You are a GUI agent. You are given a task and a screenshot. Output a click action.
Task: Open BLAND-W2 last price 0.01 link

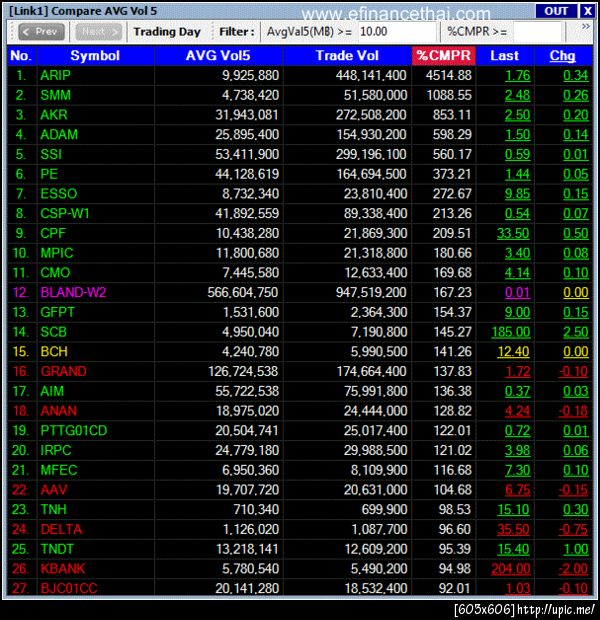517,293
